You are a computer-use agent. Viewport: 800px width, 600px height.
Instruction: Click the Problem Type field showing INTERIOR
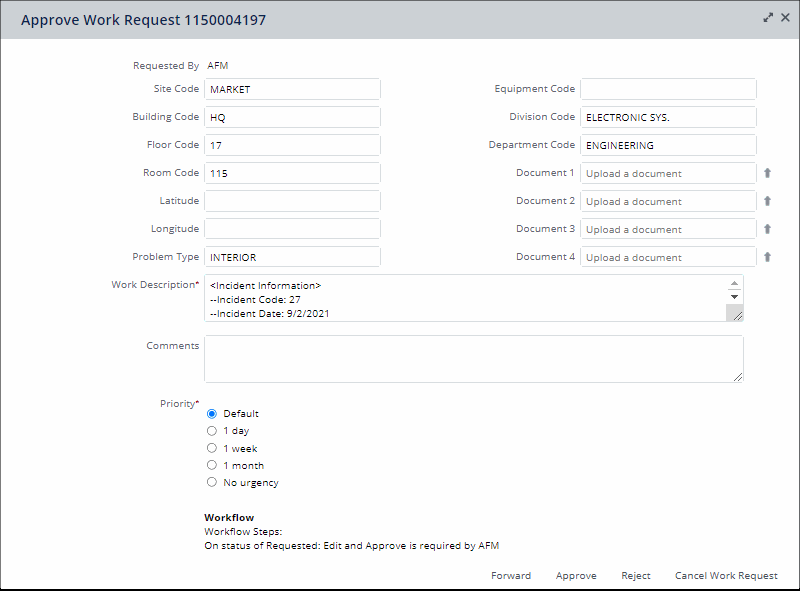coord(292,257)
